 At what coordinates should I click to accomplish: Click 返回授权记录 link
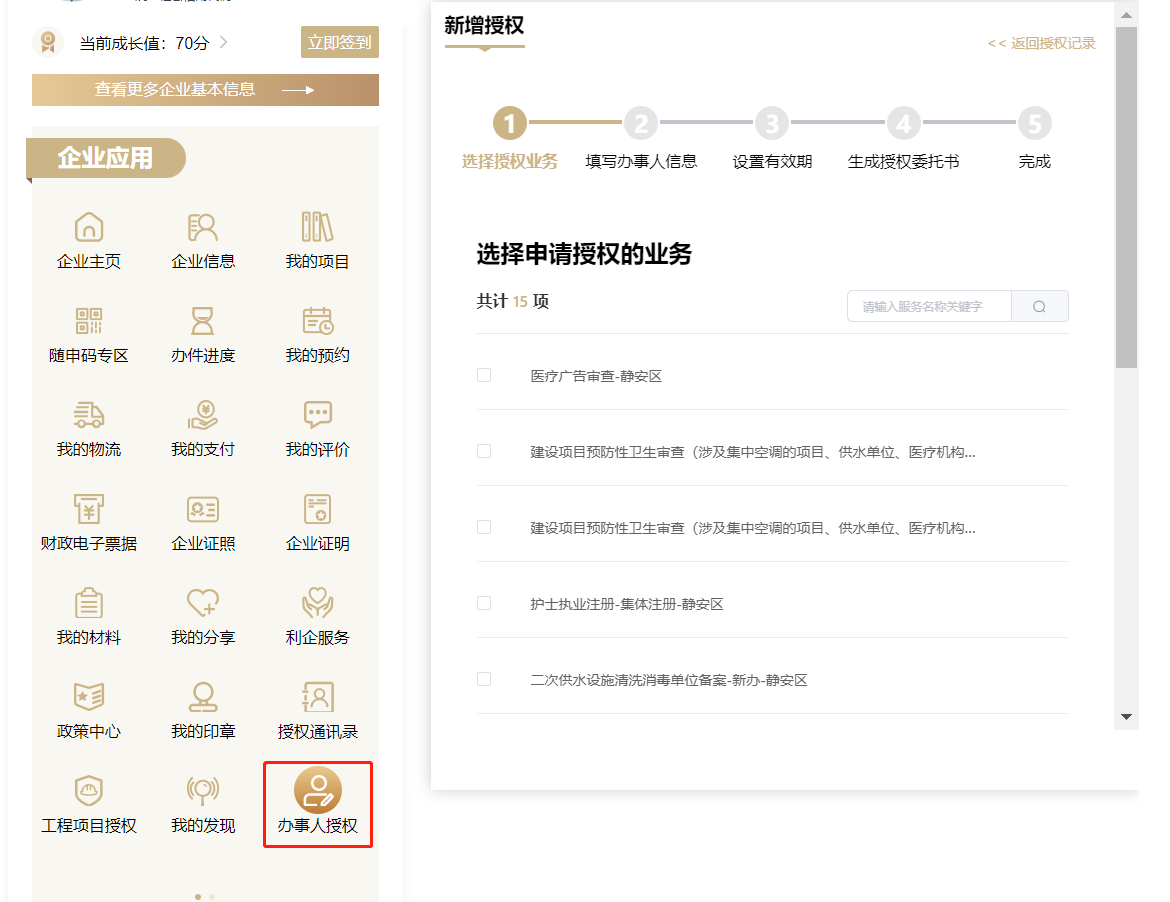(x=1042, y=43)
